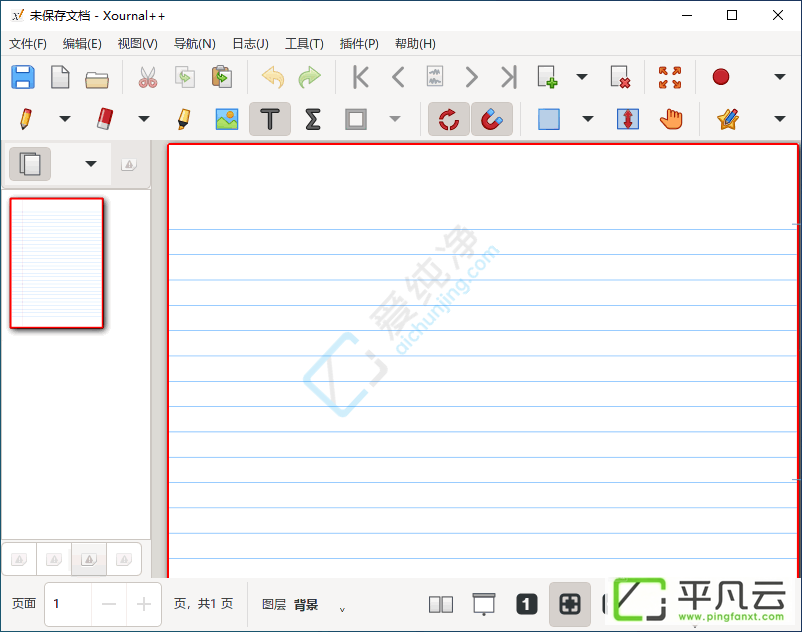
Task: Increase page number with plus button
Action: 144,604
